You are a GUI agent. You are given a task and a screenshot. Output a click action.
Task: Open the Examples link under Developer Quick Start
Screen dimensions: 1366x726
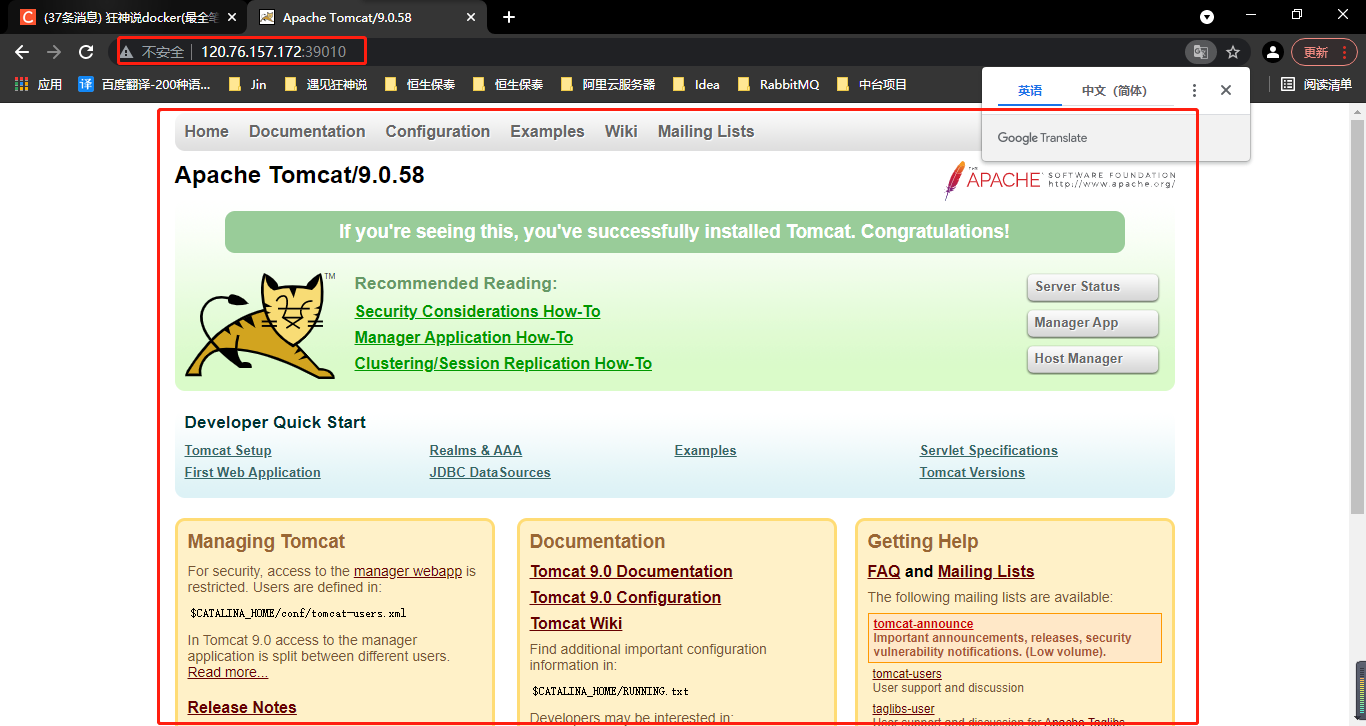(705, 450)
